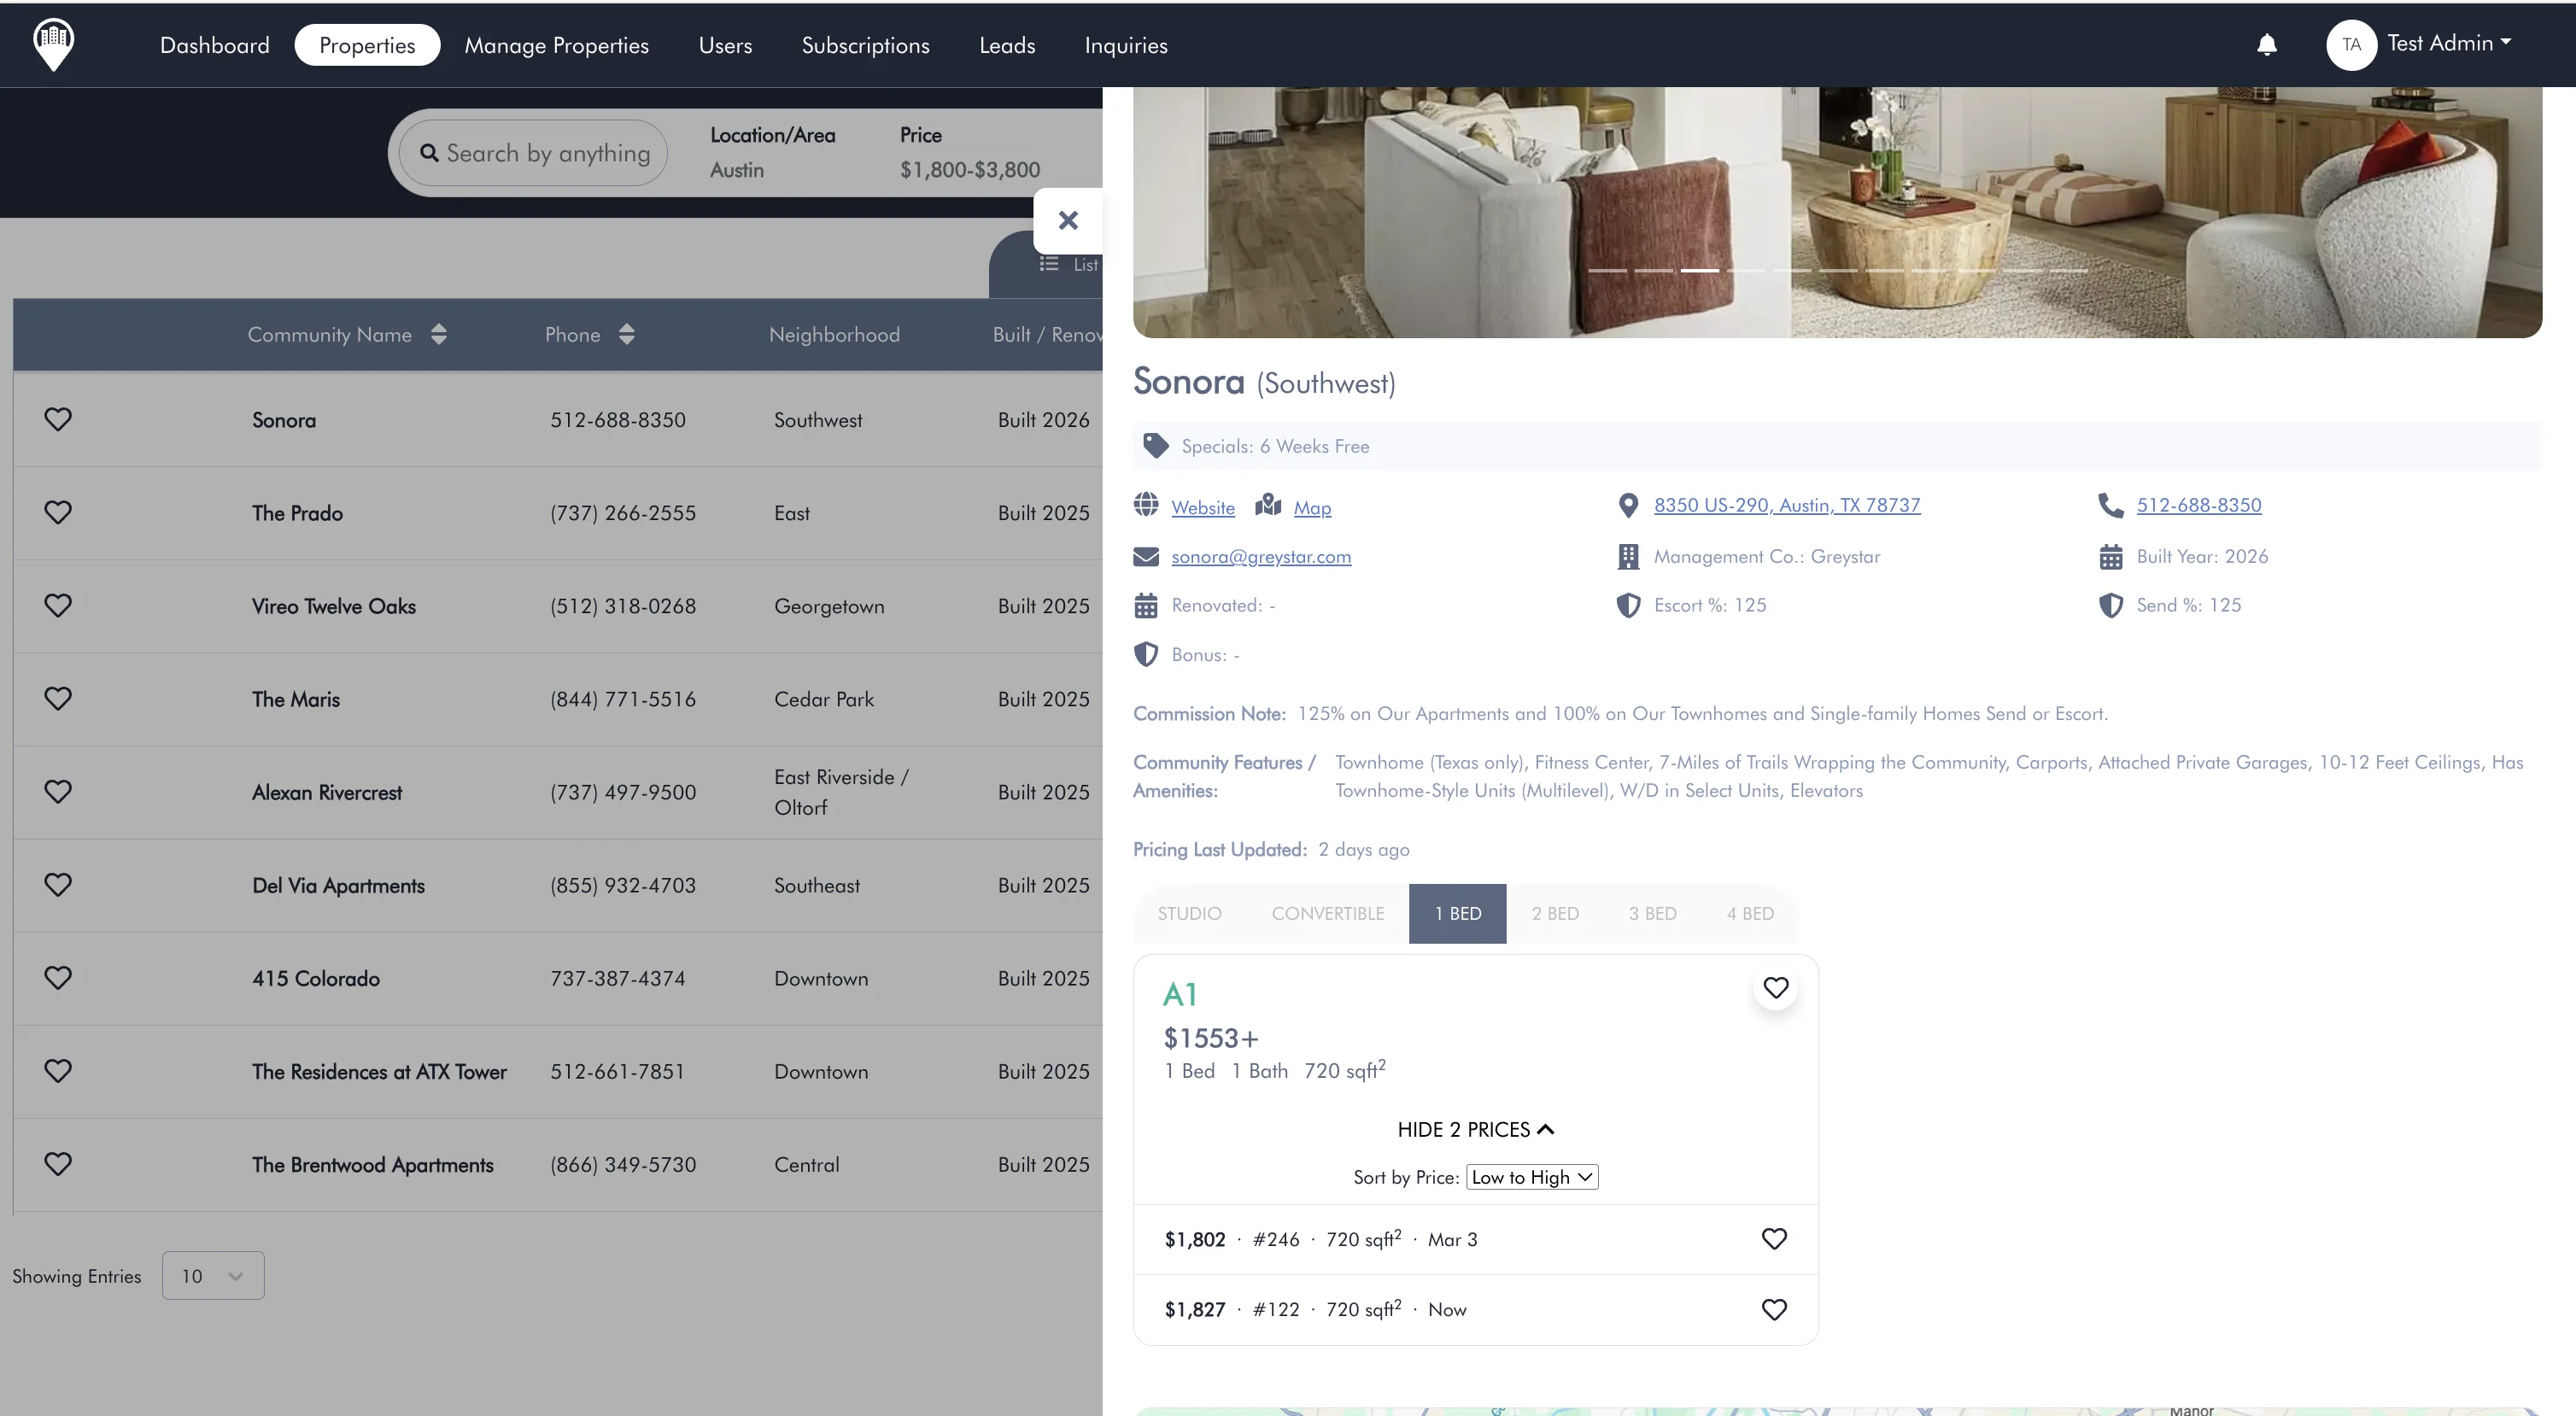Click the Search by anything field
The image size is (2576, 1416).
tap(546, 153)
